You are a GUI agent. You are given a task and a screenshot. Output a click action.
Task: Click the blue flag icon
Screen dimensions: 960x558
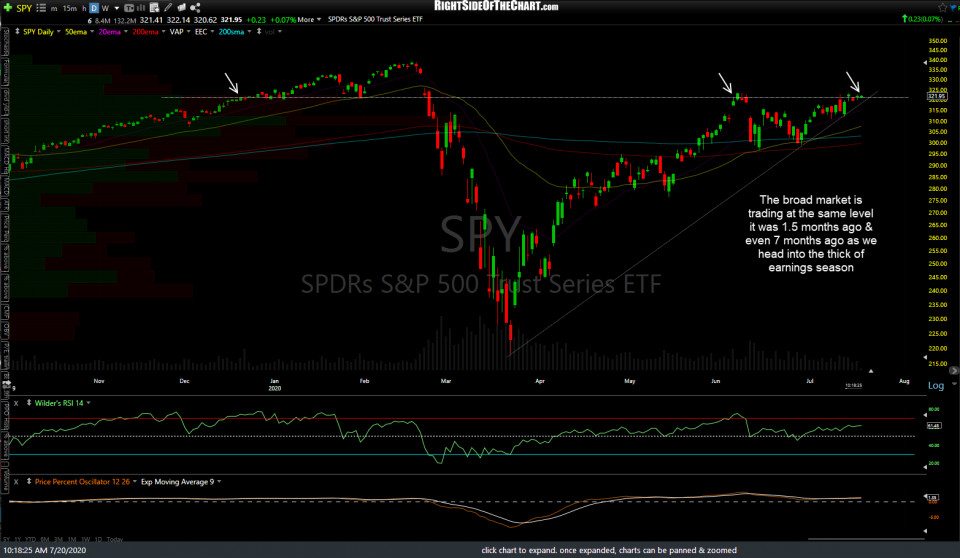(x=954, y=7)
